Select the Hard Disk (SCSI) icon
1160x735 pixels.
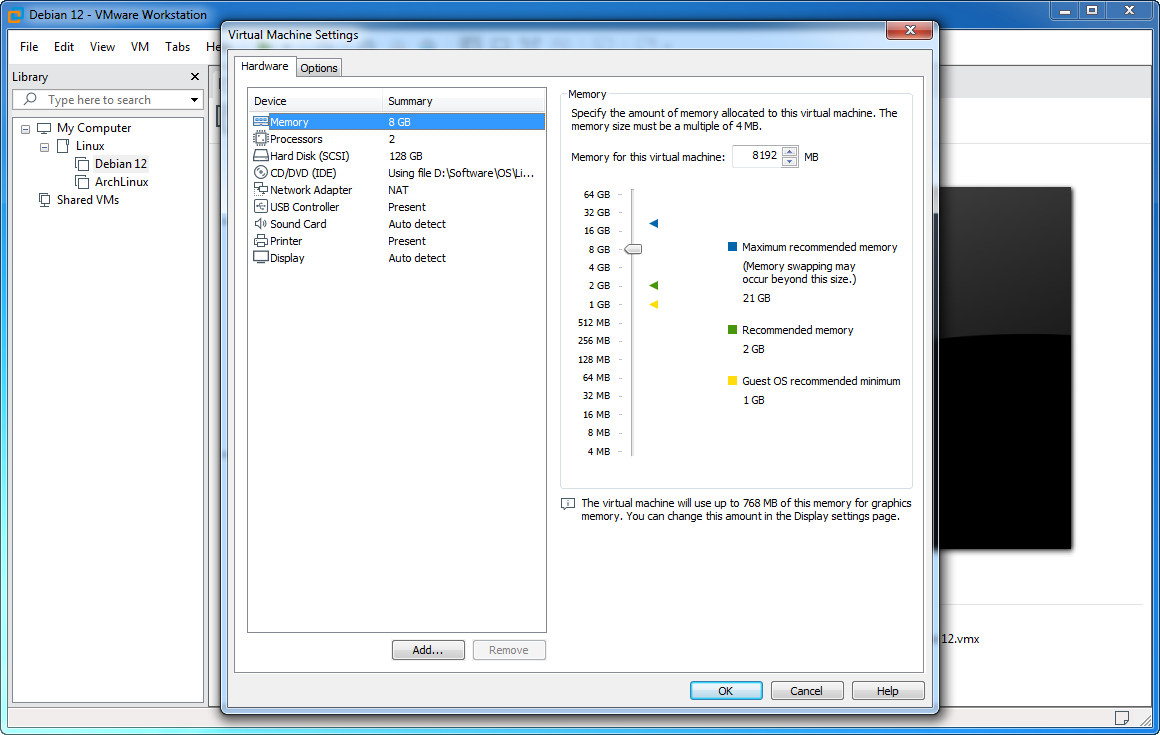(x=260, y=155)
